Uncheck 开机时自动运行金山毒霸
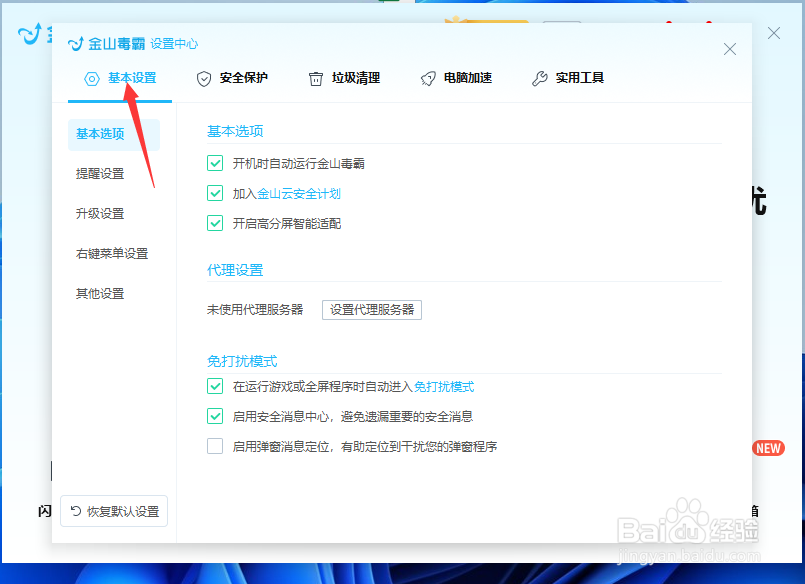805x584 pixels. (215, 163)
